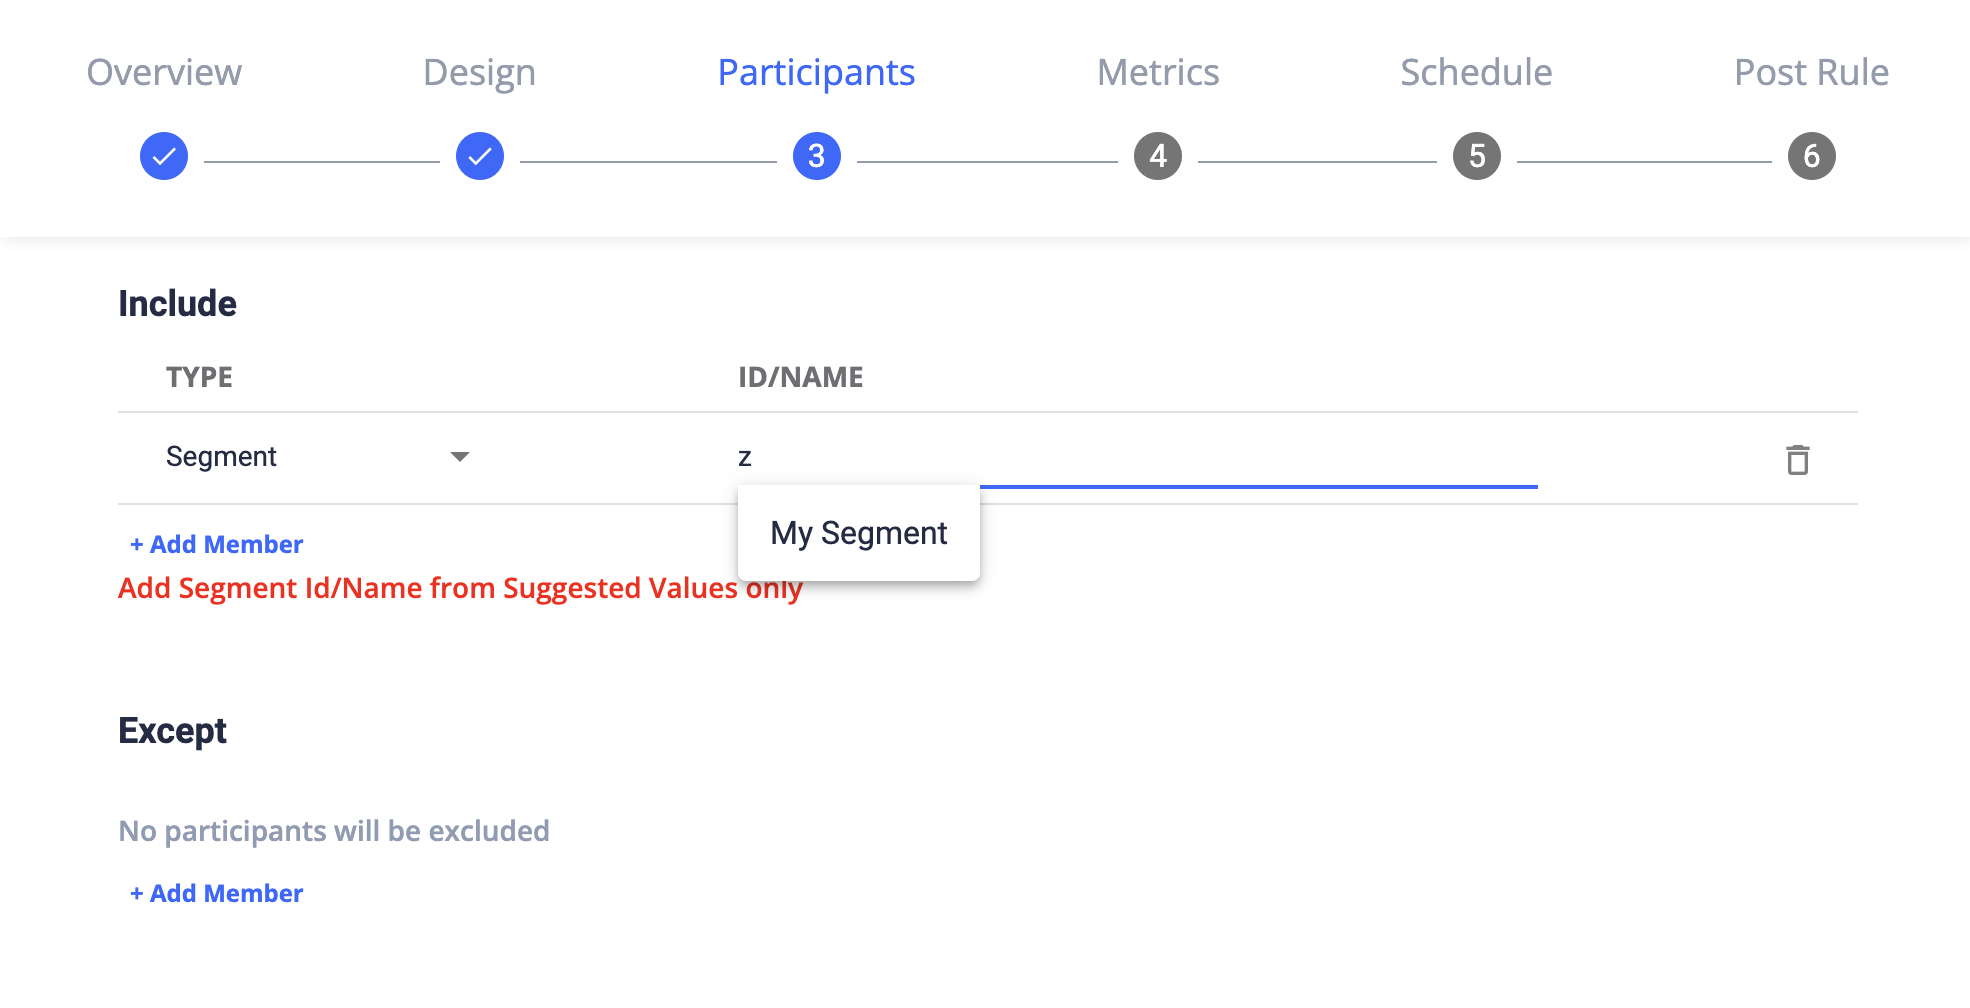The width and height of the screenshot is (1970, 1008).
Task: Navigate to the Metrics step
Action: tap(1157, 72)
